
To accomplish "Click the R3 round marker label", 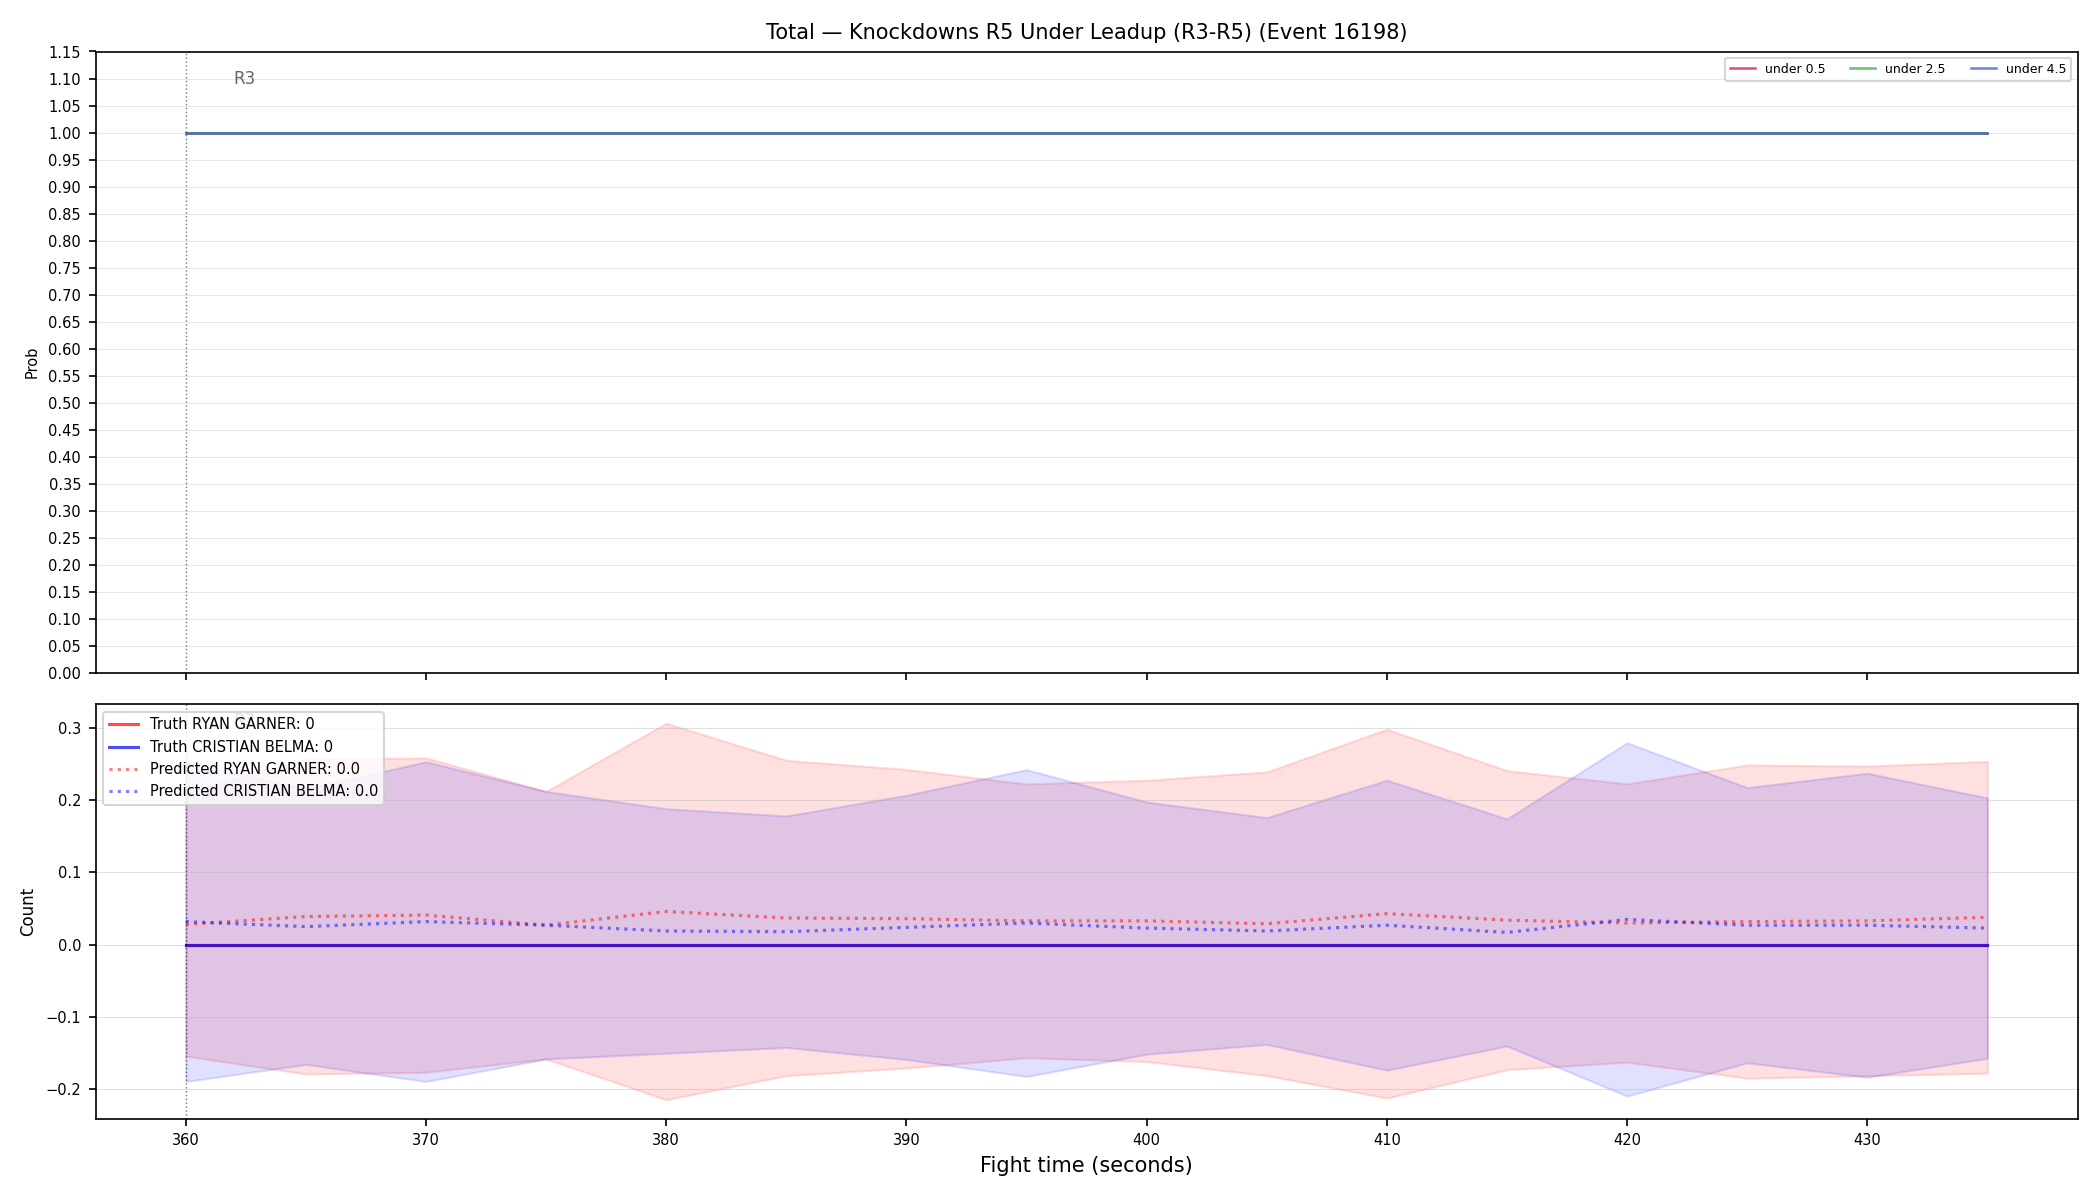I will point(244,78).
